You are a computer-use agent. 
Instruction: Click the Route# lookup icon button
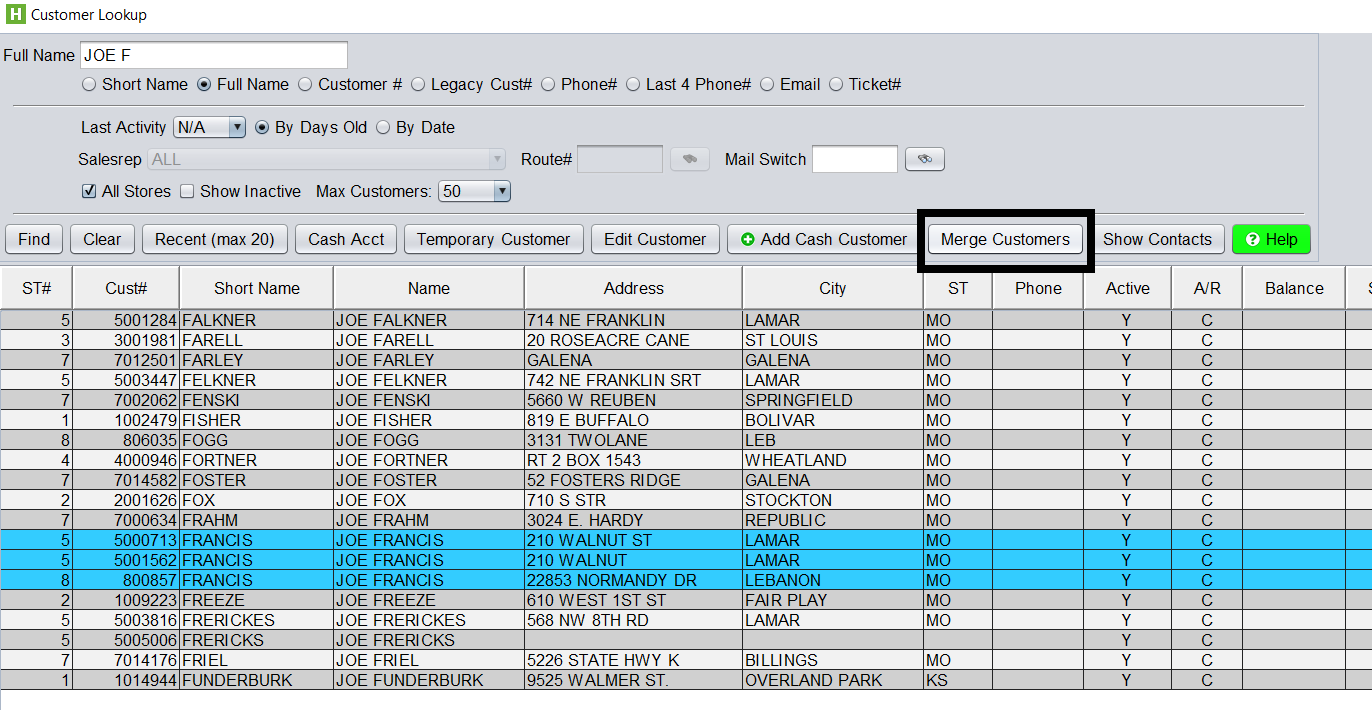(x=689, y=159)
